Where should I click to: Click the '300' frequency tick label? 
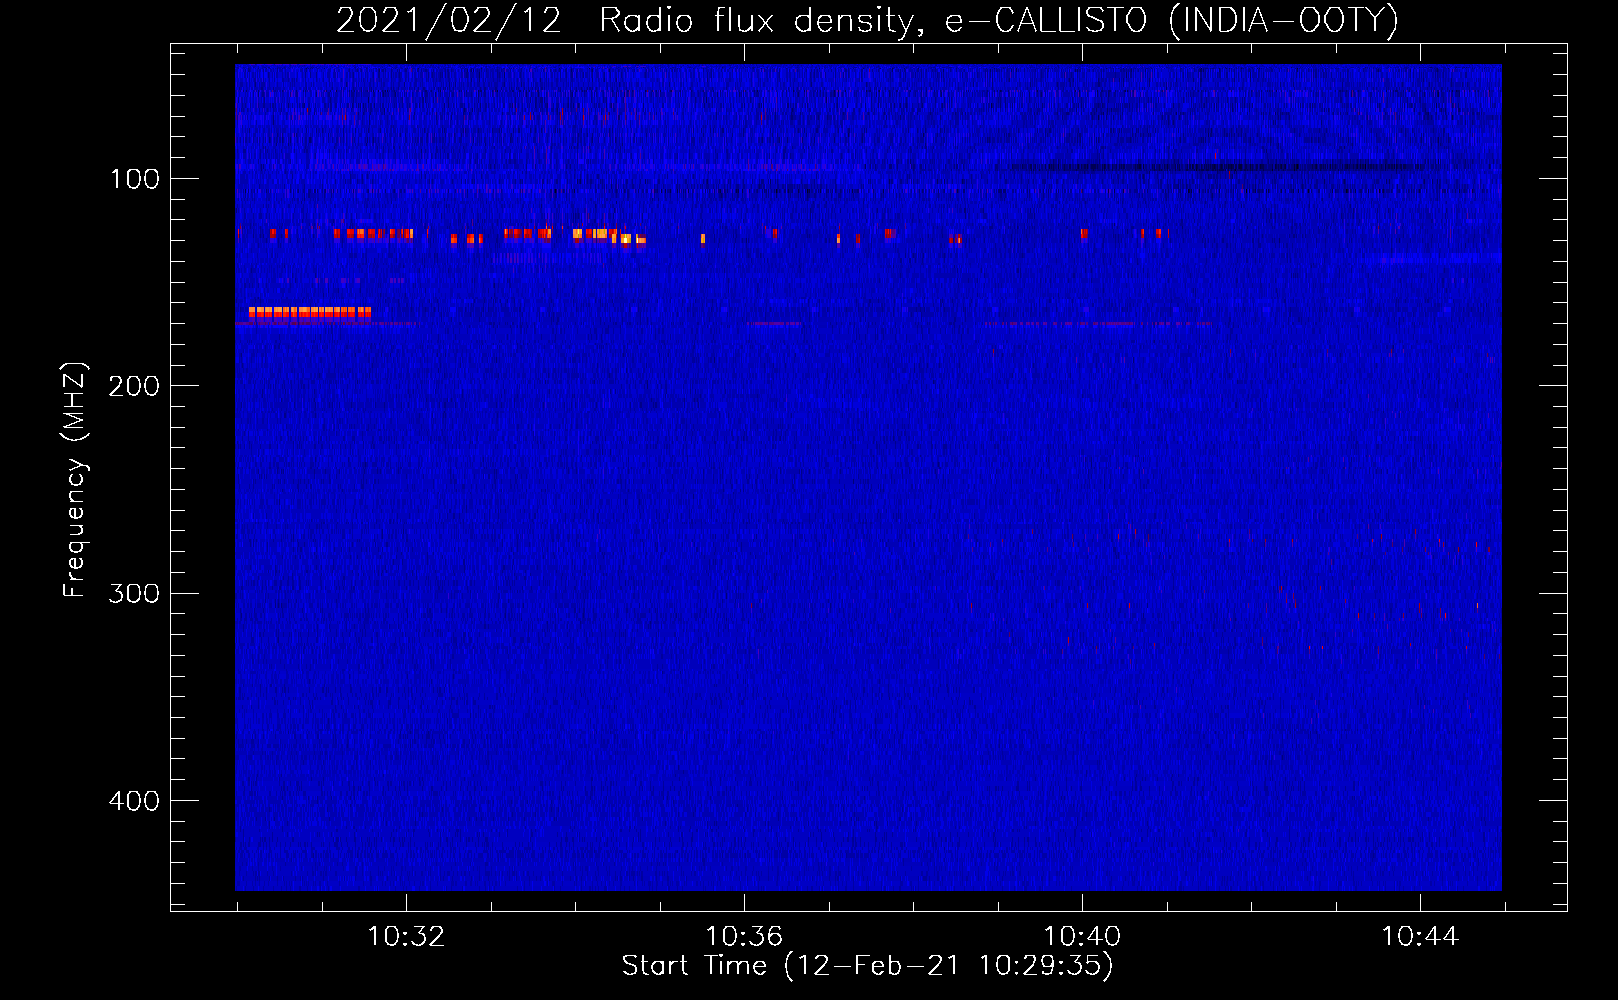pyautogui.click(x=134, y=593)
